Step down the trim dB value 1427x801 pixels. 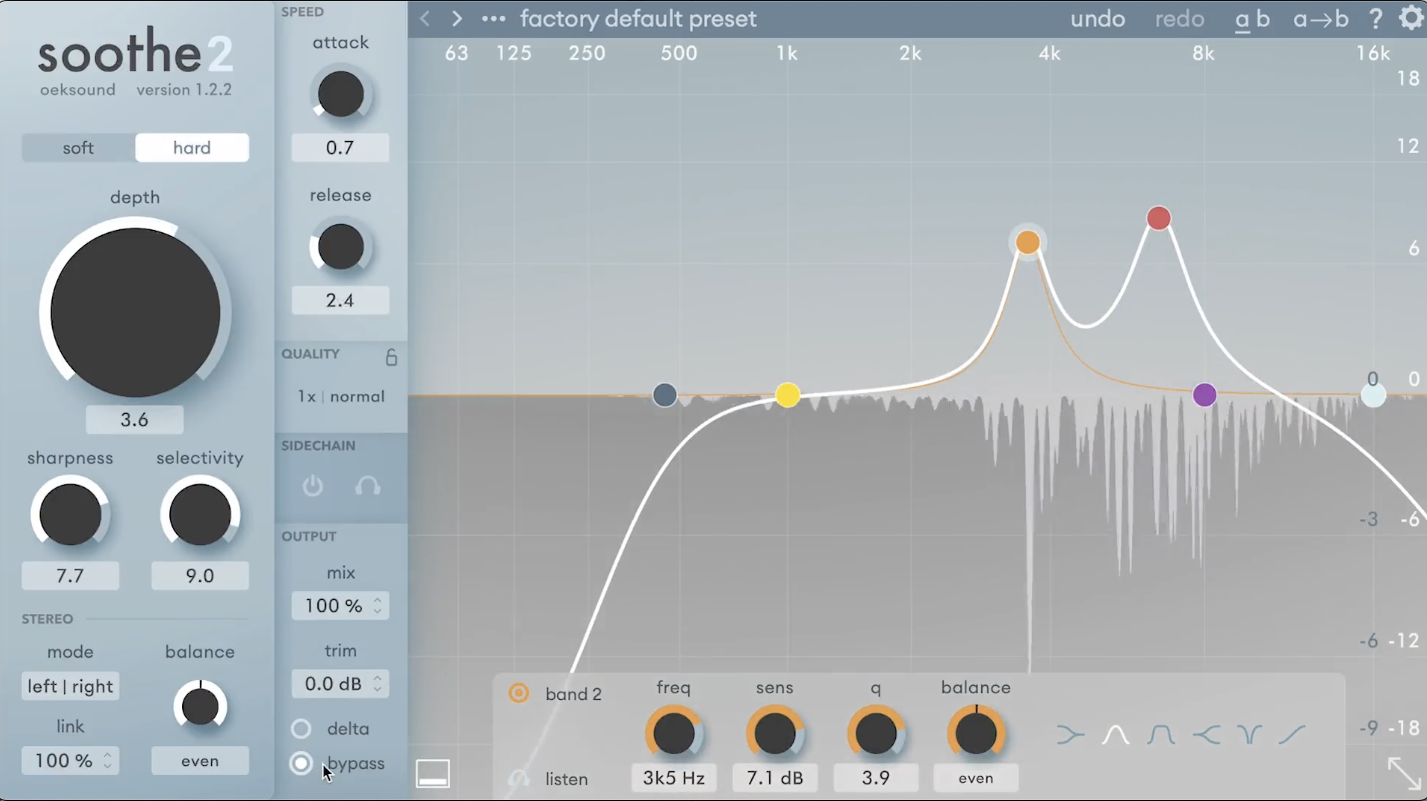pyautogui.click(x=377, y=689)
